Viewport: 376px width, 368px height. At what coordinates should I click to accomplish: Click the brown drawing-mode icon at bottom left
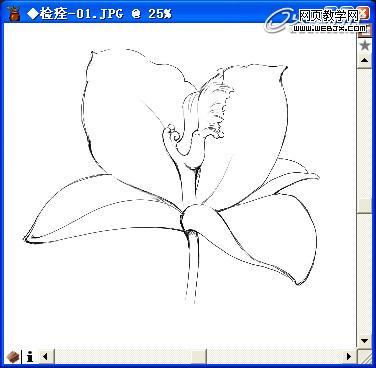(x=13, y=357)
